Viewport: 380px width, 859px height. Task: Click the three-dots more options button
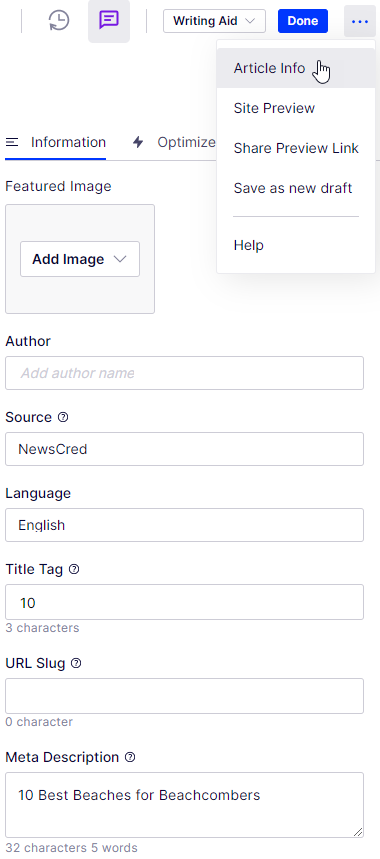click(x=360, y=21)
